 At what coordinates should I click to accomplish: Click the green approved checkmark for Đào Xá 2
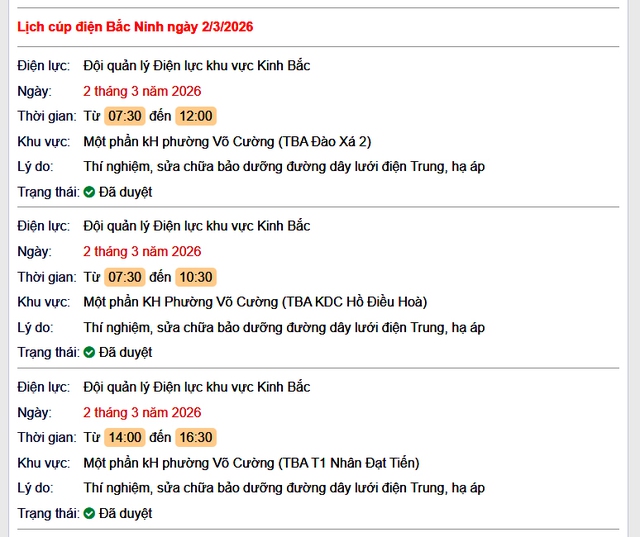tap(89, 191)
